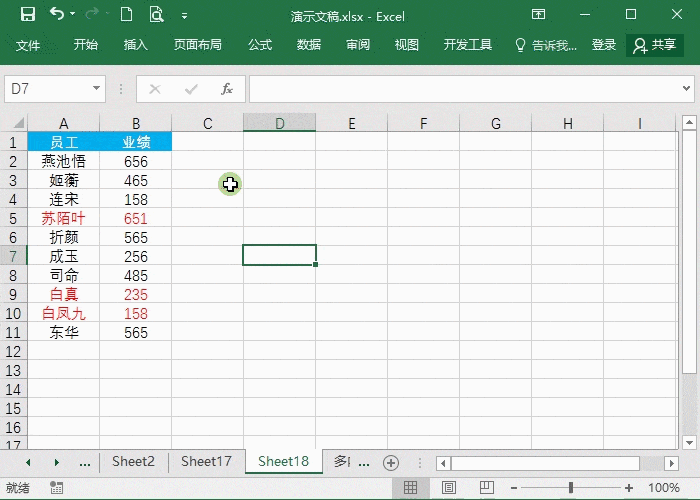Select cell with header 业绩
This screenshot has width=700, height=500.
[136, 142]
